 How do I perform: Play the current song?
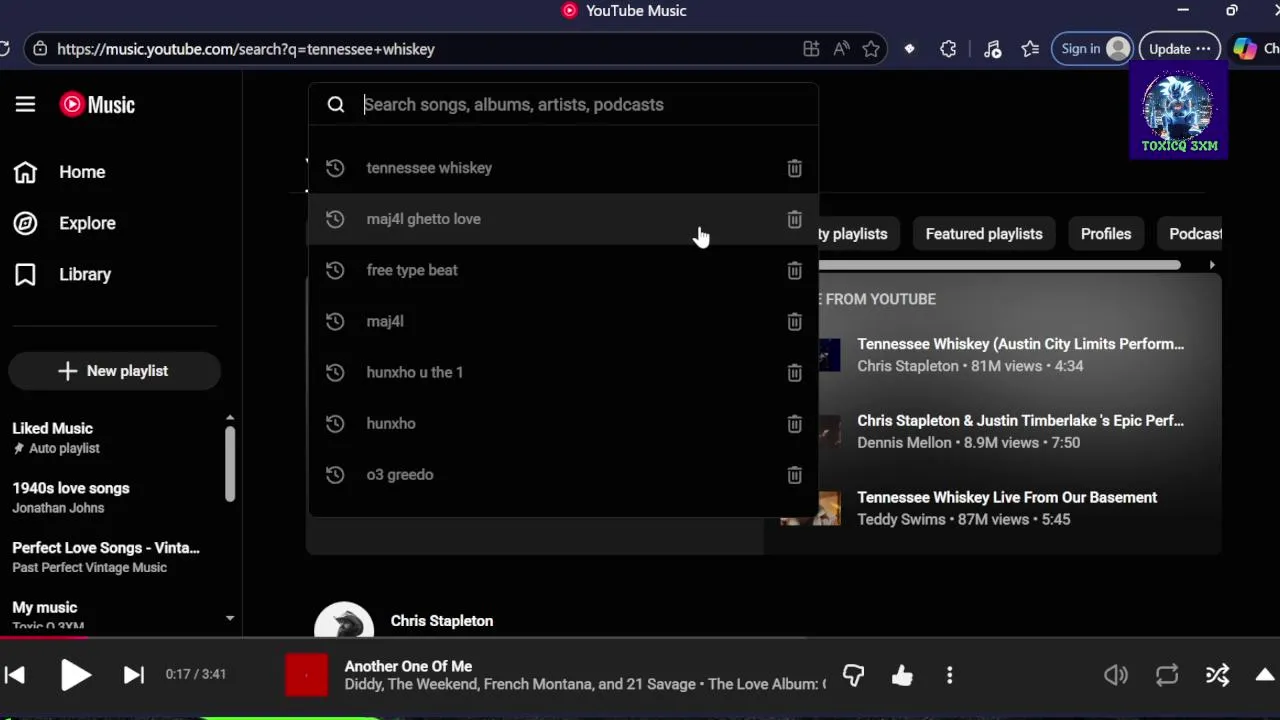(75, 675)
